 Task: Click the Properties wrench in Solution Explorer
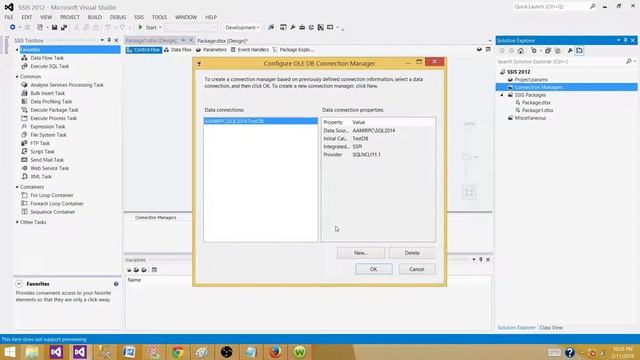click(570, 51)
